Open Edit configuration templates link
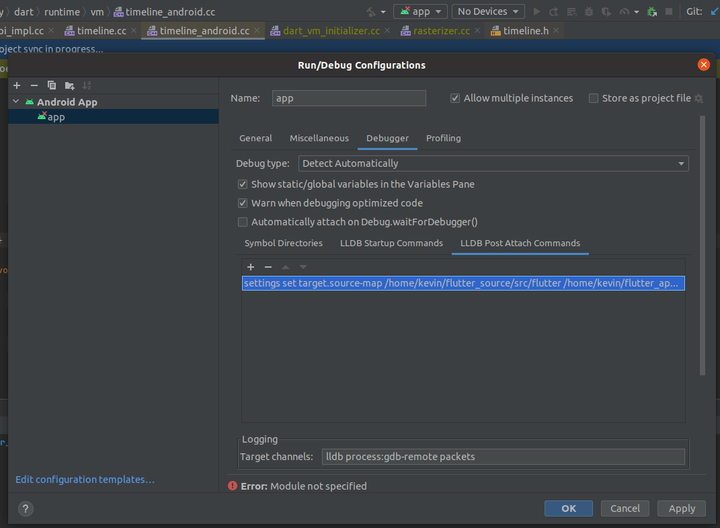Screen dimensions: 720x528 point(85,480)
